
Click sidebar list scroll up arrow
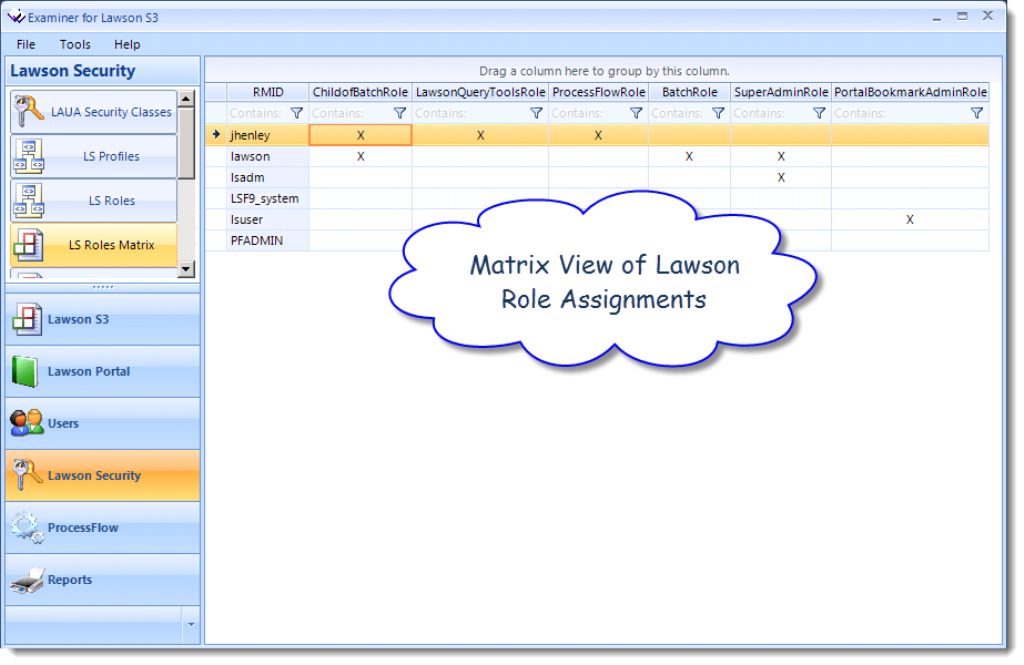186,99
